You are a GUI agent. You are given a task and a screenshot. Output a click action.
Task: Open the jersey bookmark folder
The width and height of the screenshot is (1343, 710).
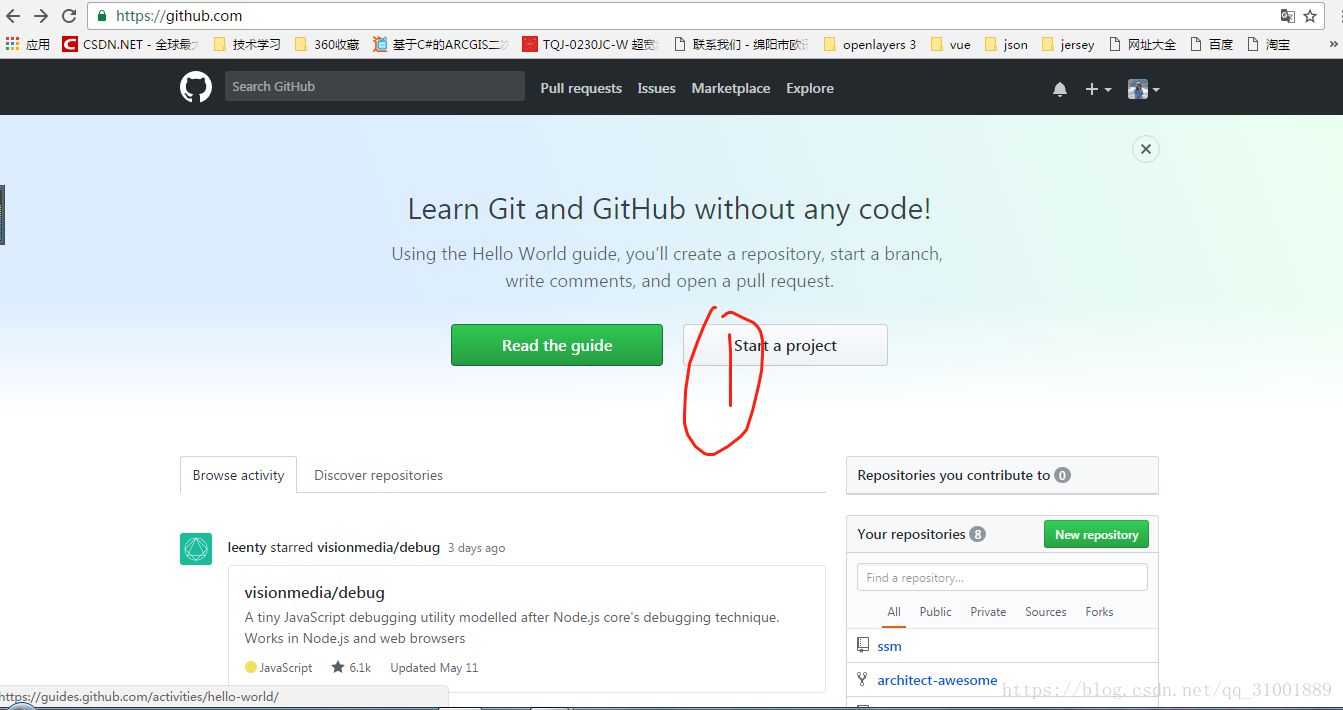(x=1068, y=44)
